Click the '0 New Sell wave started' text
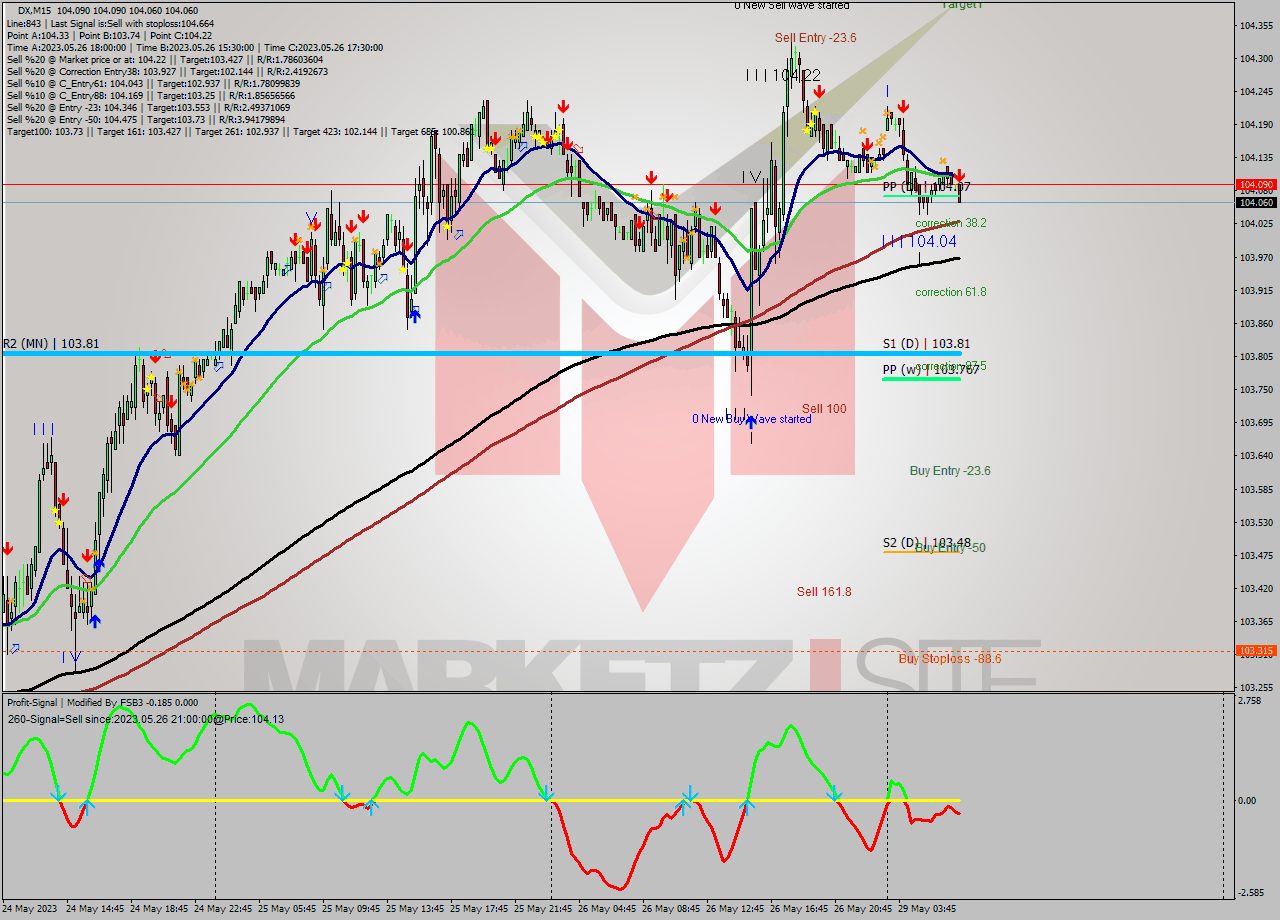1280x920 pixels. click(792, 6)
